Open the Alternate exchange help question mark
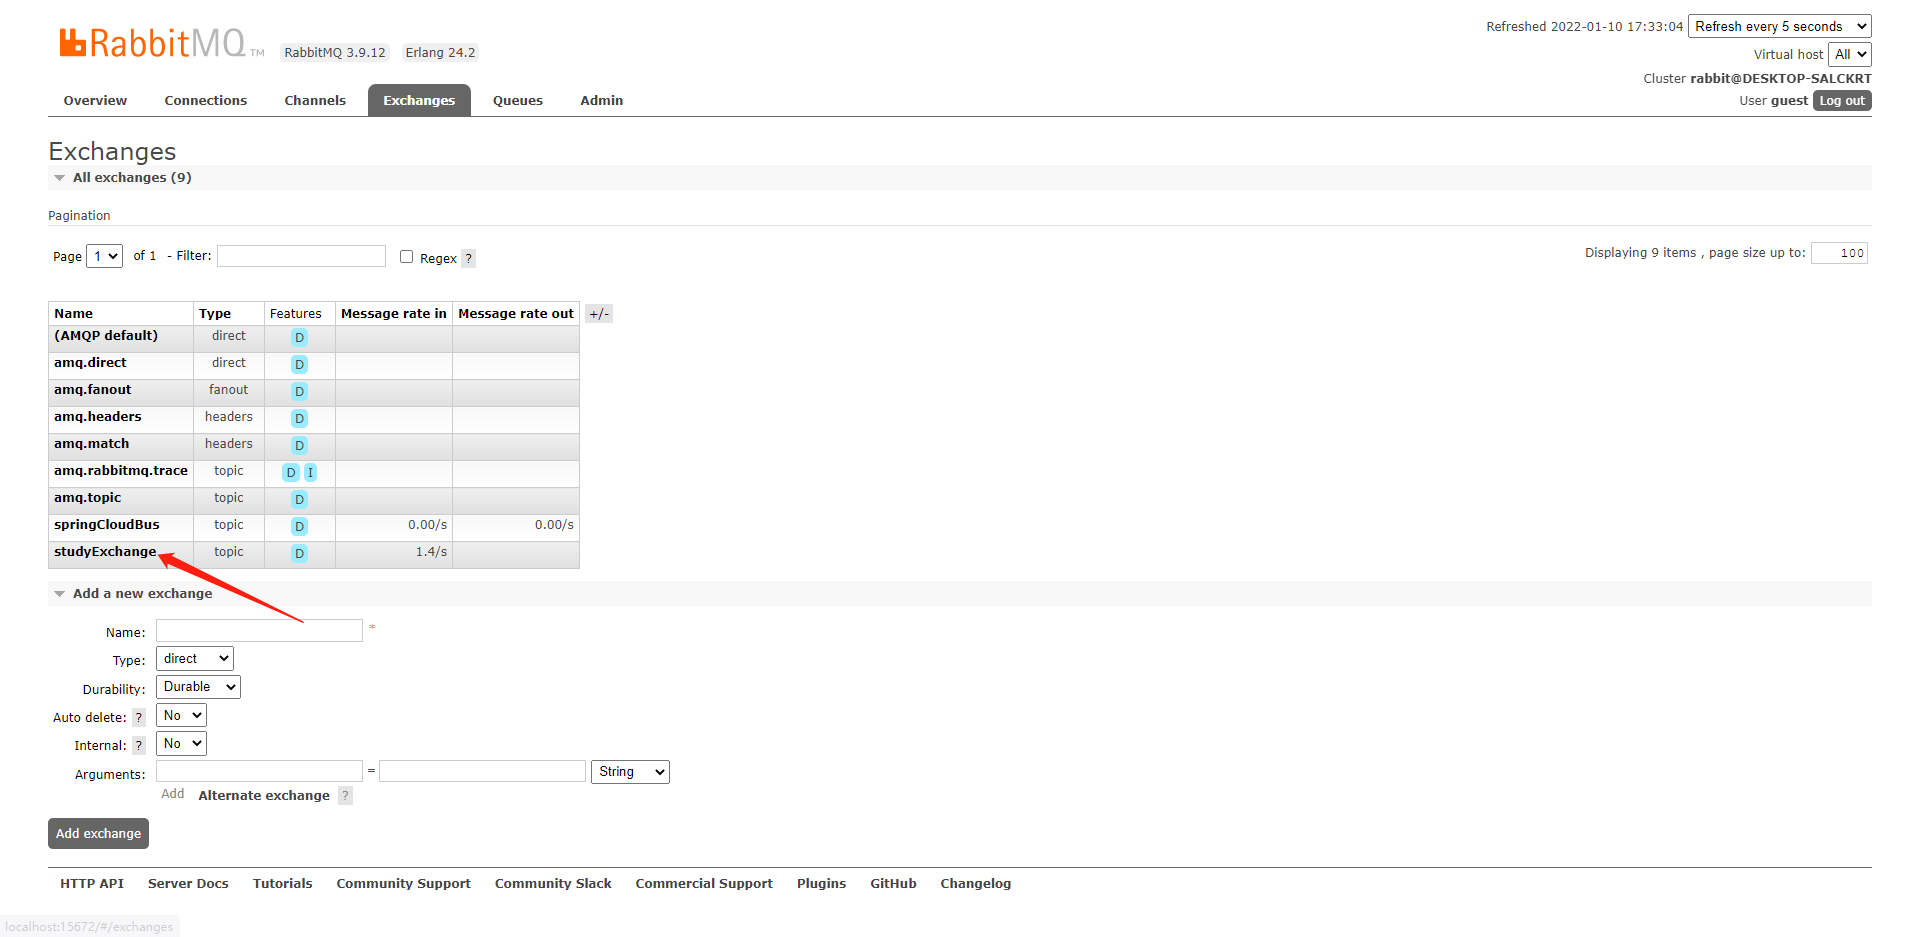 (345, 796)
